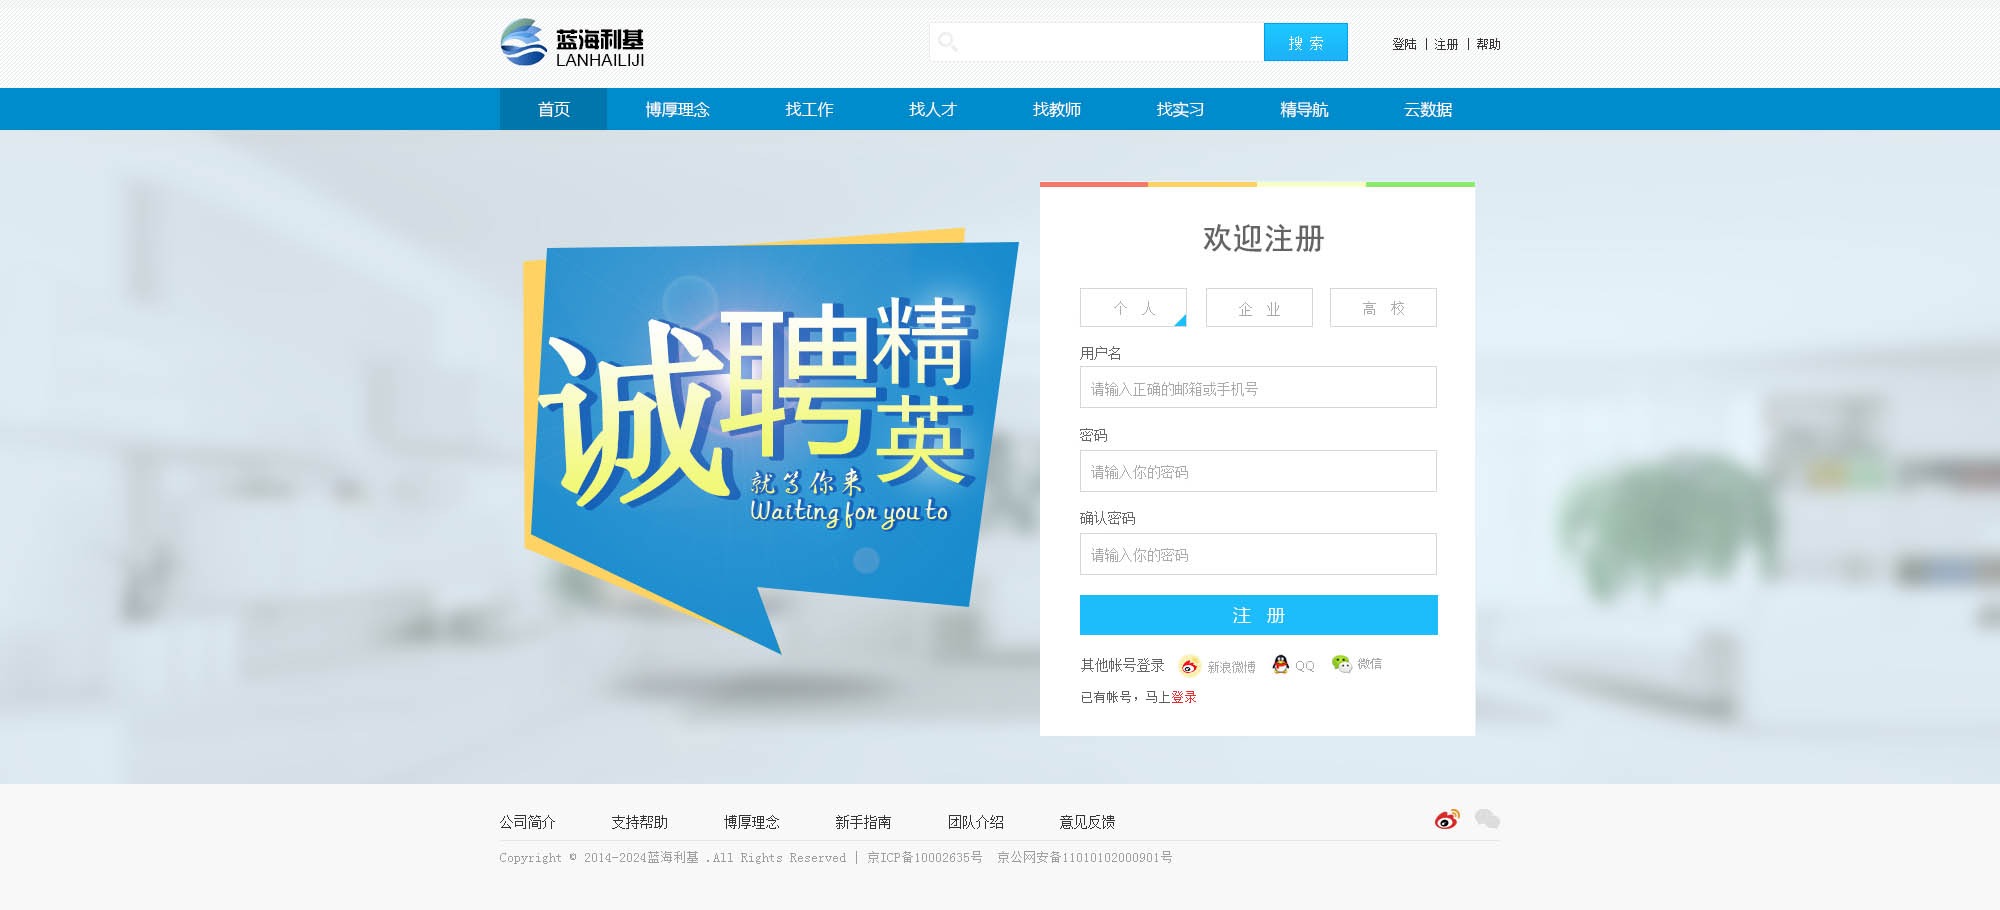The image size is (2000, 910).
Task: Open the 精导航 nav item
Action: tap(1304, 109)
